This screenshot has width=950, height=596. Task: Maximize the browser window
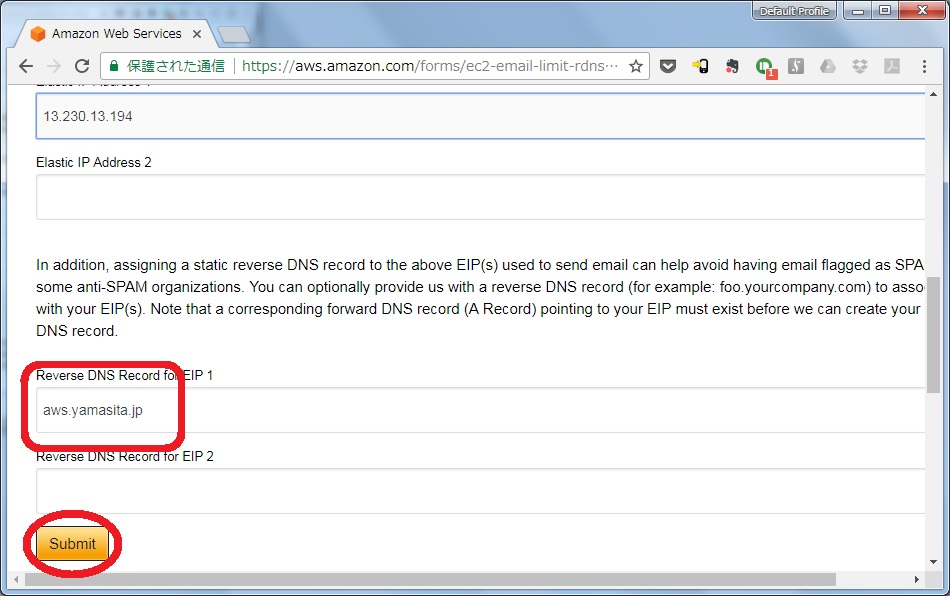[885, 11]
